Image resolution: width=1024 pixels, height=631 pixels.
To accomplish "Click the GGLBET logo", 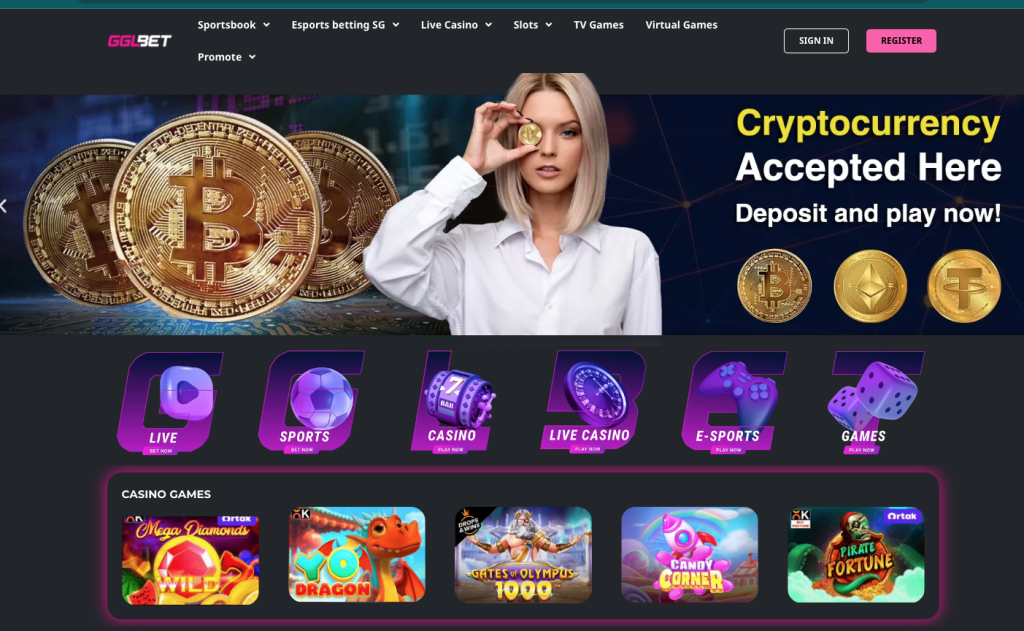I will click(x=139, y=40).
